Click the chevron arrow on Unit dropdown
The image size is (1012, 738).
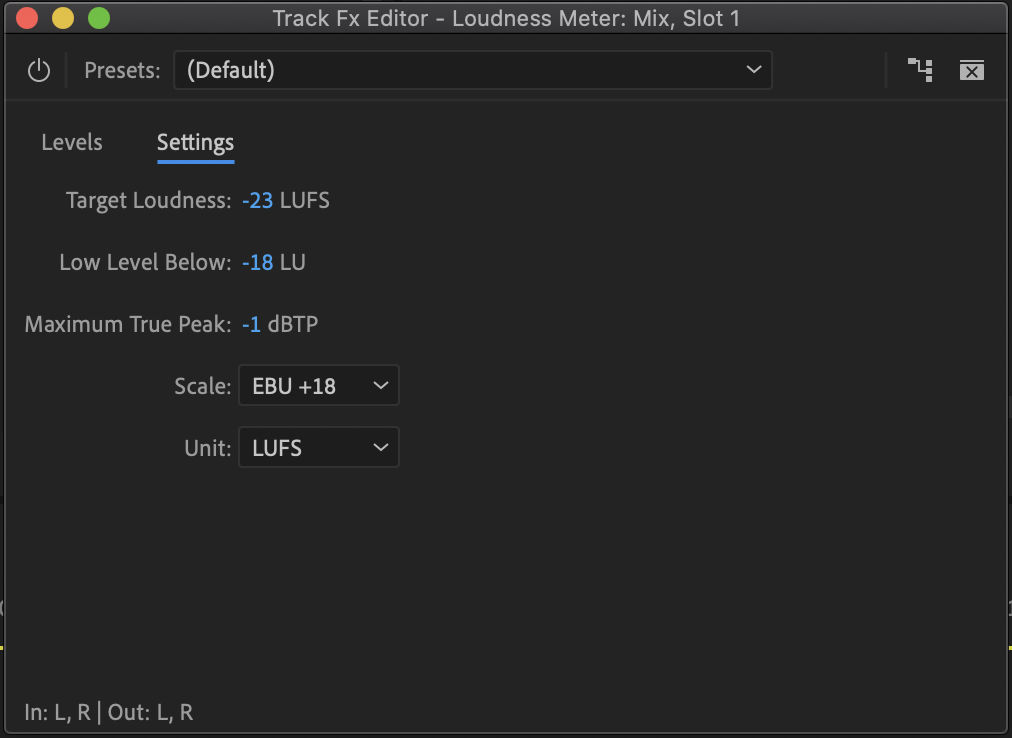380,448
